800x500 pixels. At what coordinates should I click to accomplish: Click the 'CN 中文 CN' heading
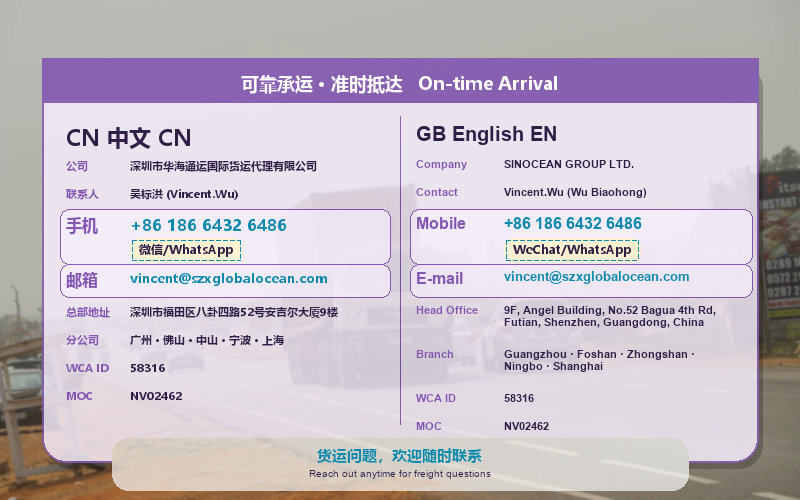coord(129,138)
